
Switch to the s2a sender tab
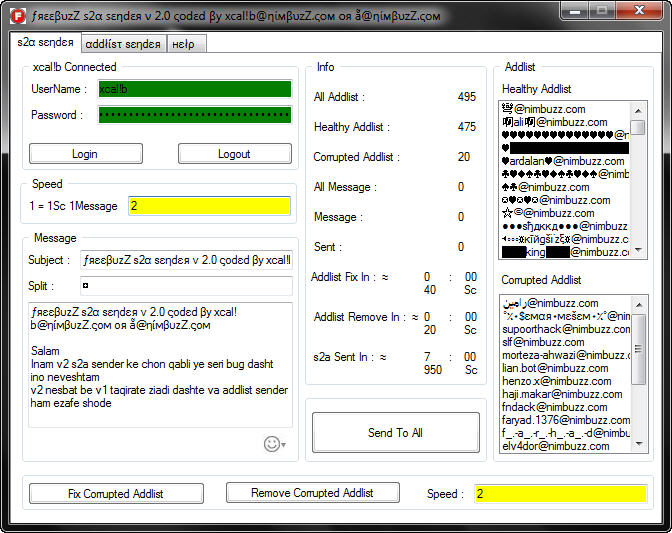pos(45,42)
